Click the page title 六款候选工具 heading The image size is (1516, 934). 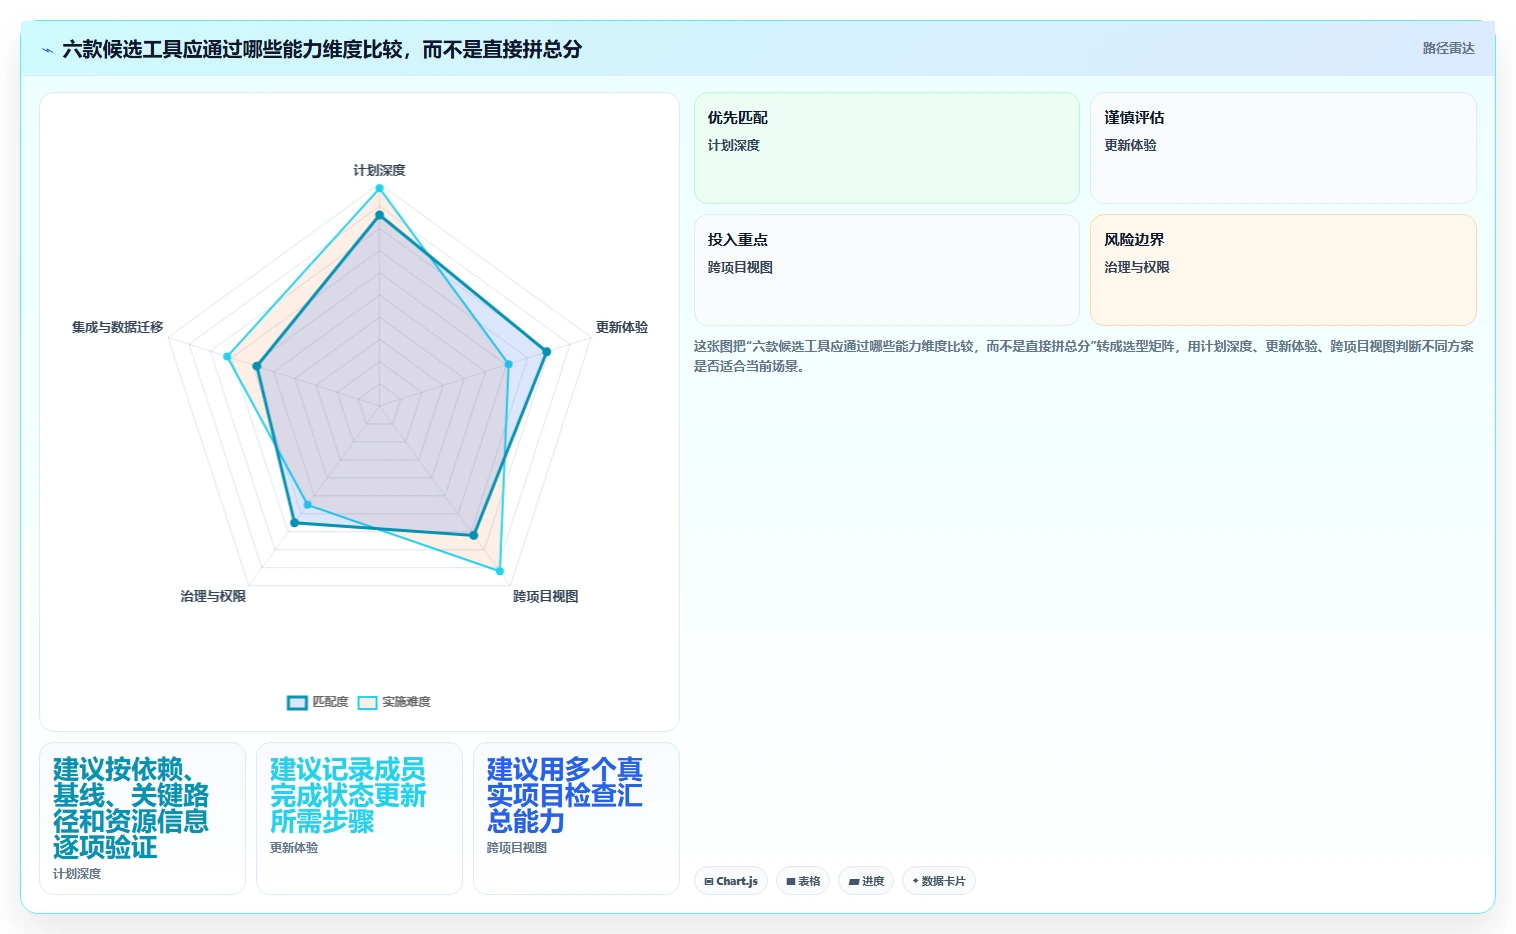click(x=322, y=49)
